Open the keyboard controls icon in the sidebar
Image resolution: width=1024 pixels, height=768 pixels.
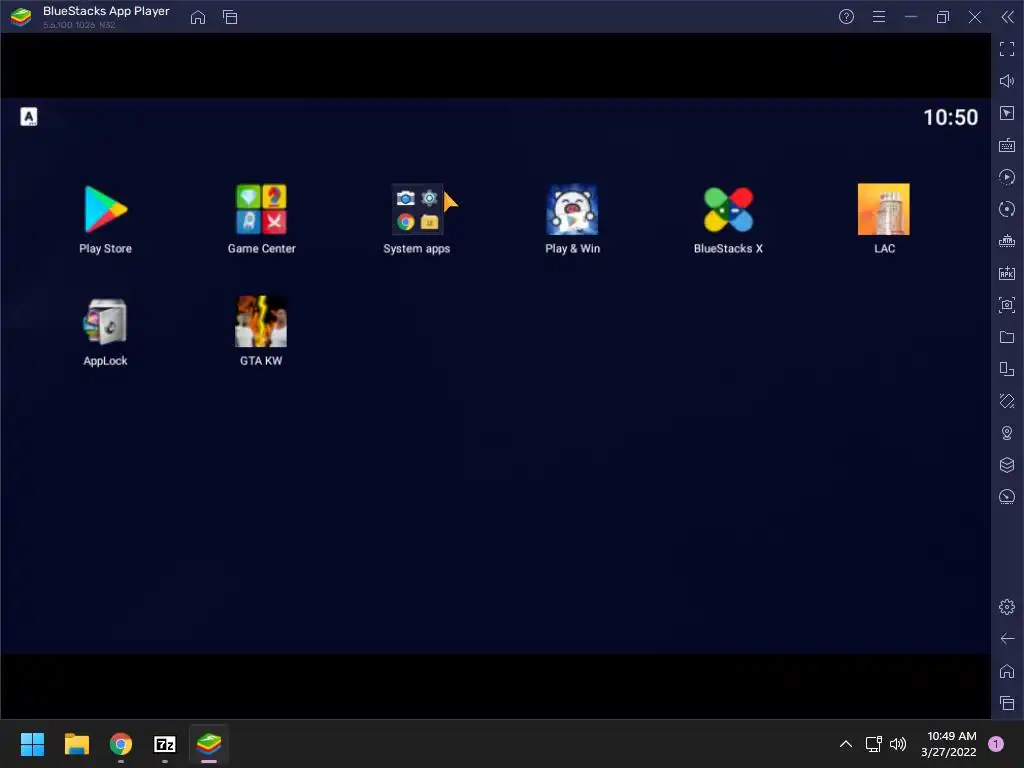[1007, 145]
